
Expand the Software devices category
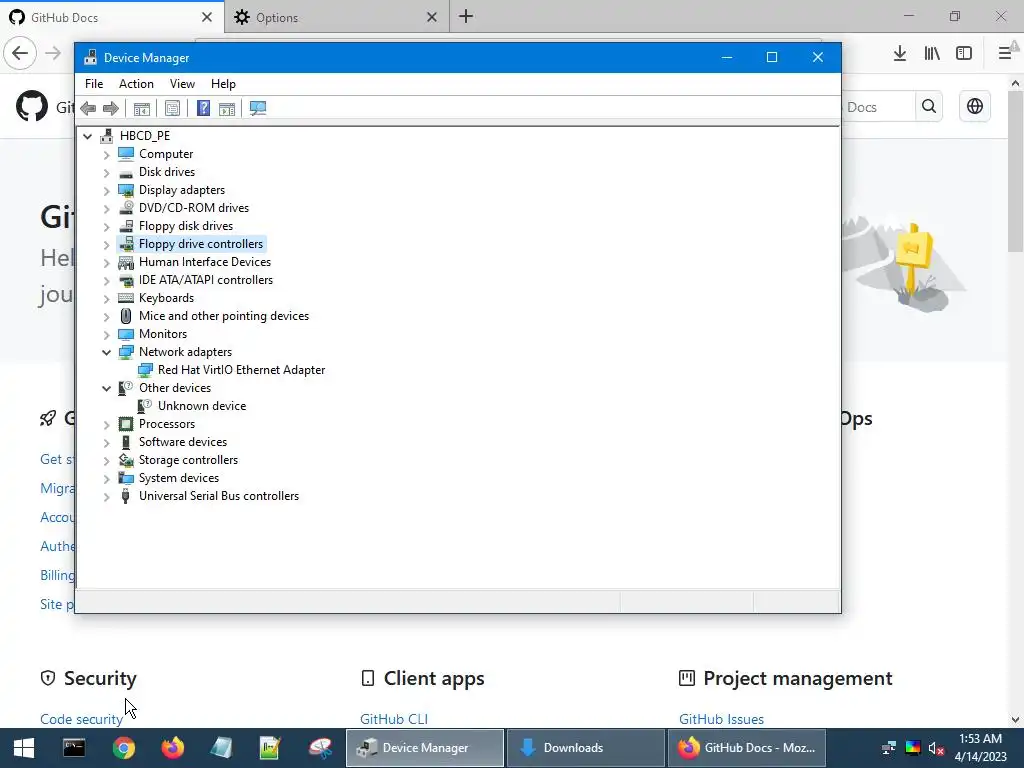pyautogui.click(x=106, y=443)
